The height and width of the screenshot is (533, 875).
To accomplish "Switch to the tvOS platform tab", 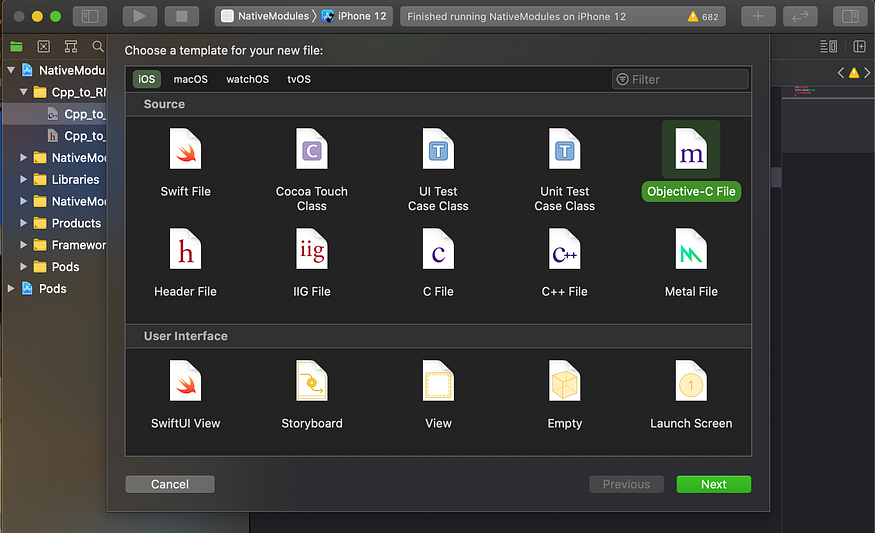I will [299, 79].
